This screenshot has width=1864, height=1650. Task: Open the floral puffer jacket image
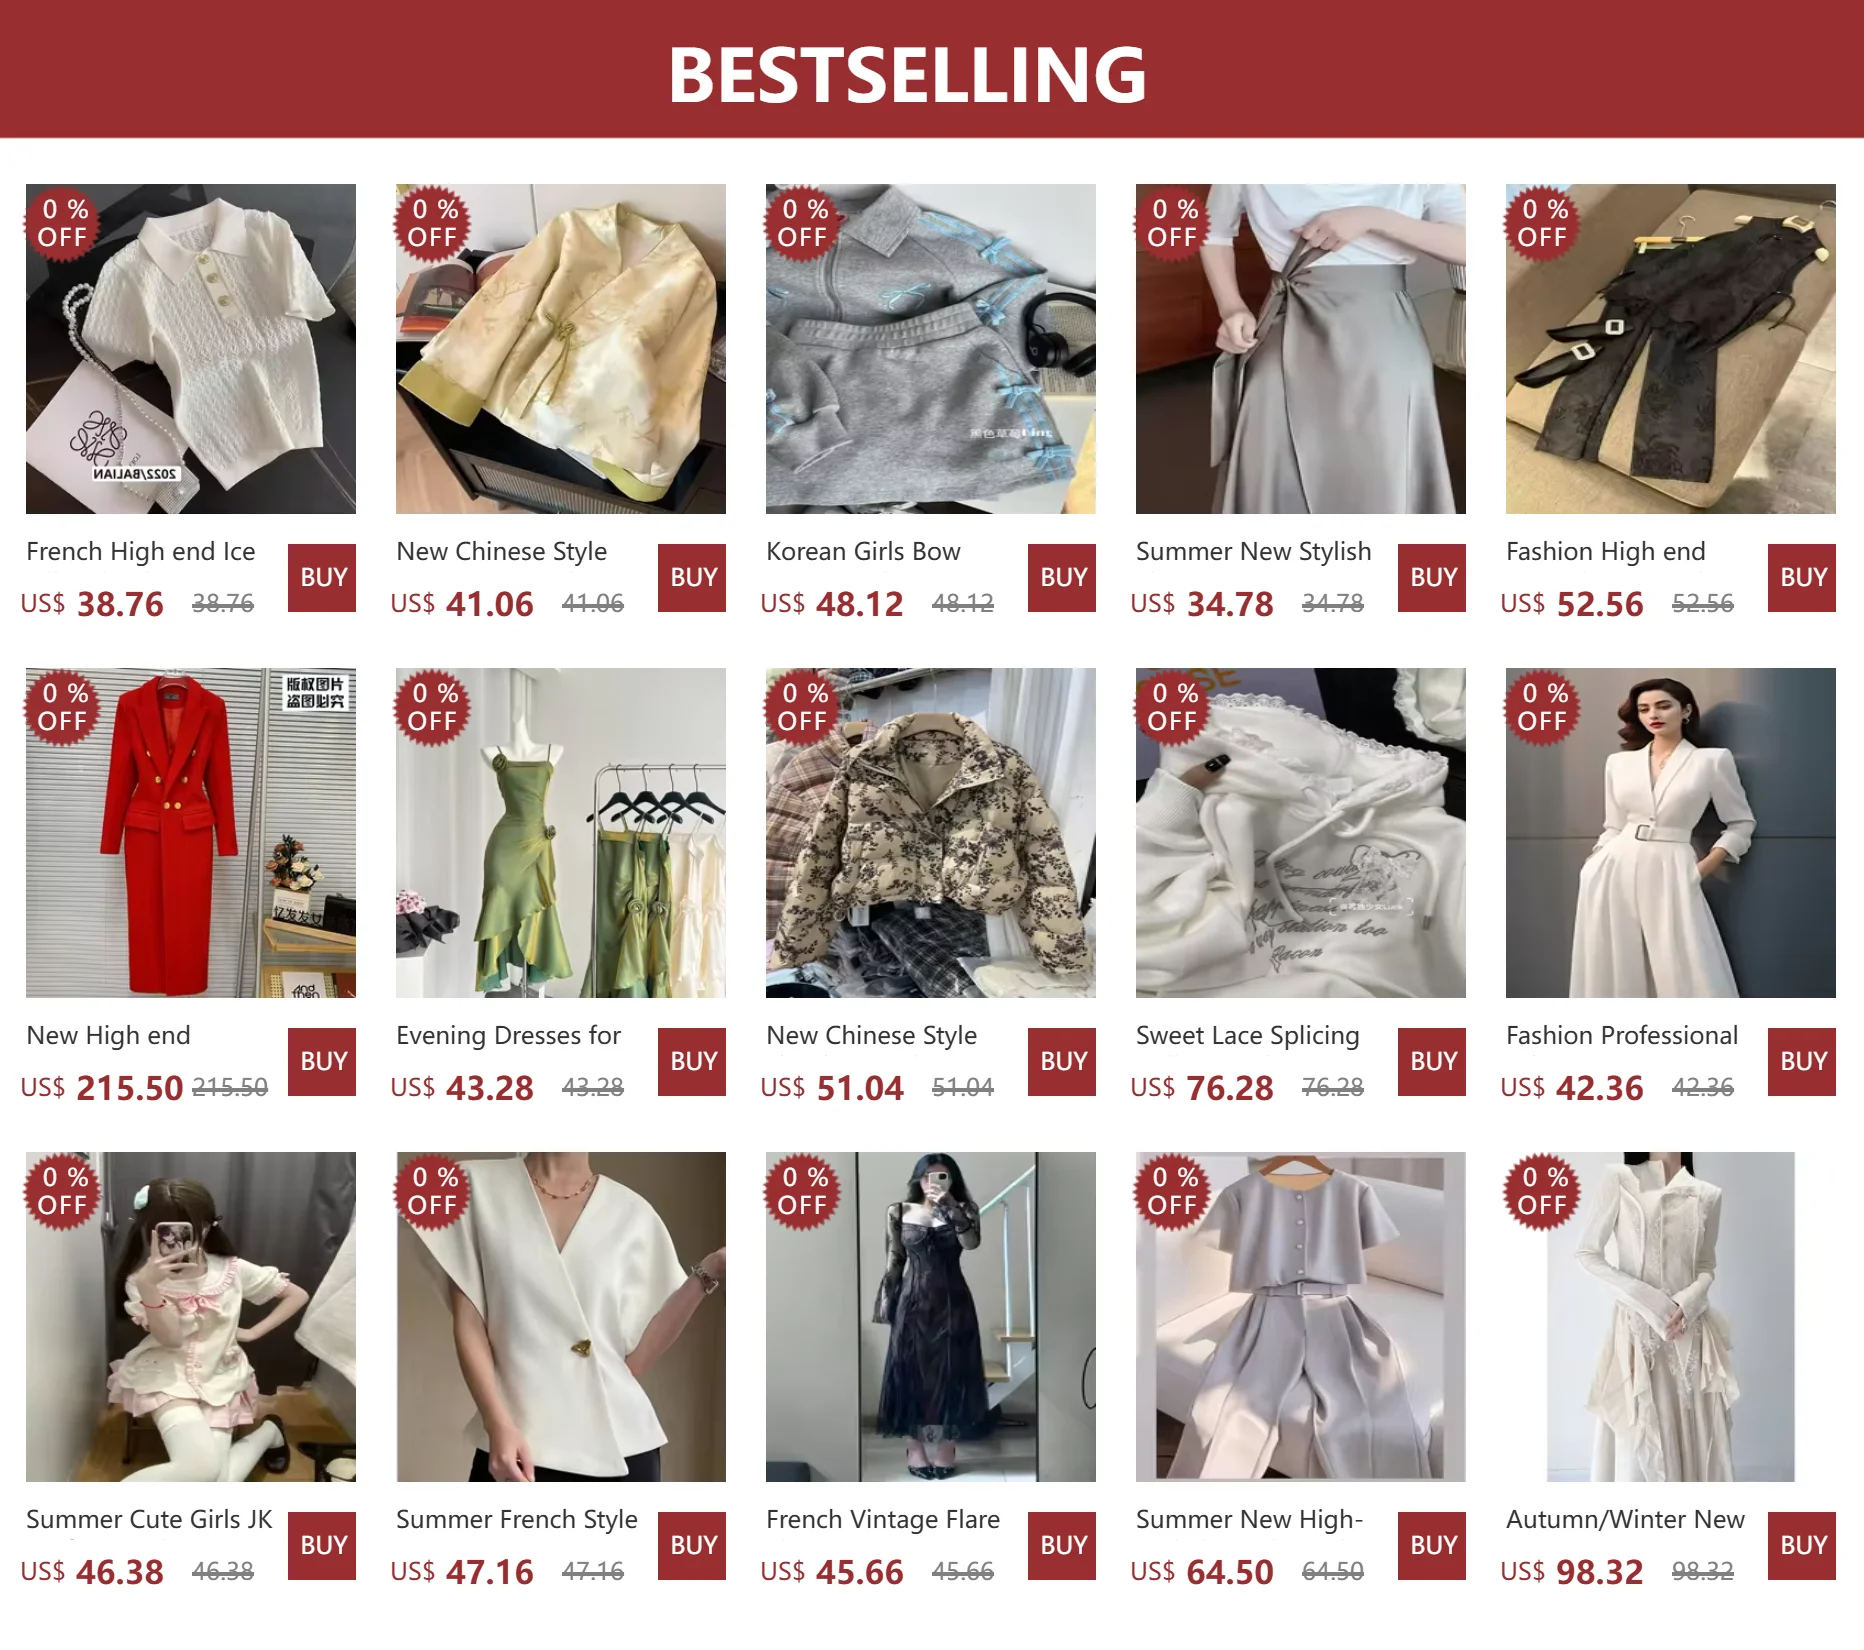(931, 833)
